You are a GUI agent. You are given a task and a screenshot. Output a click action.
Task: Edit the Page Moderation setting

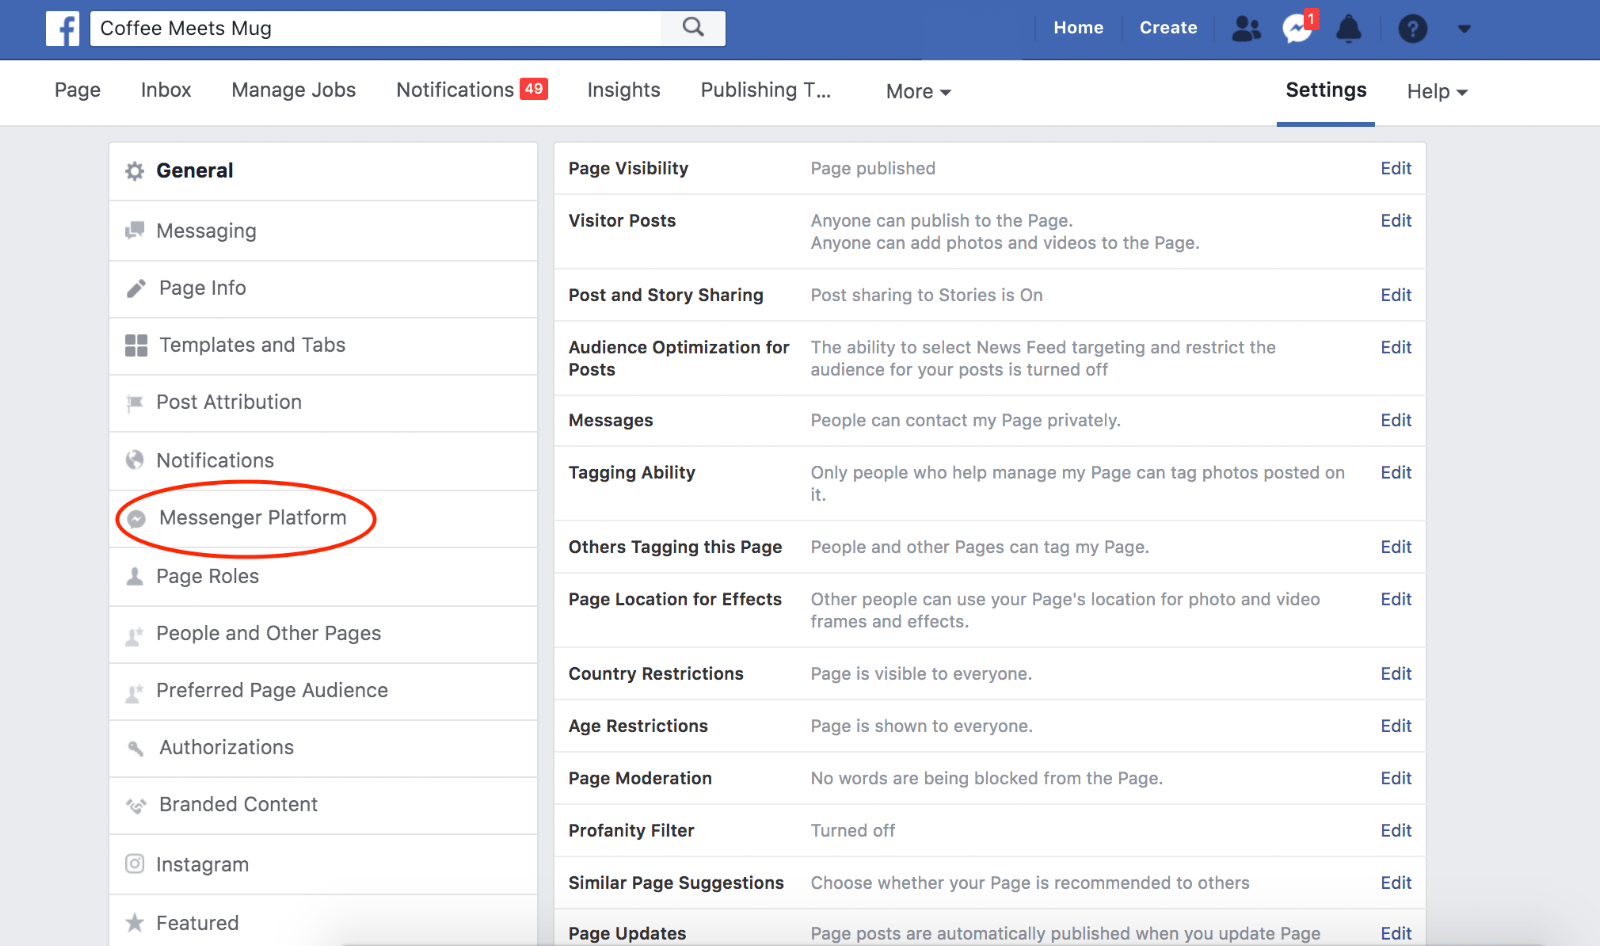tap(1396, 778)
